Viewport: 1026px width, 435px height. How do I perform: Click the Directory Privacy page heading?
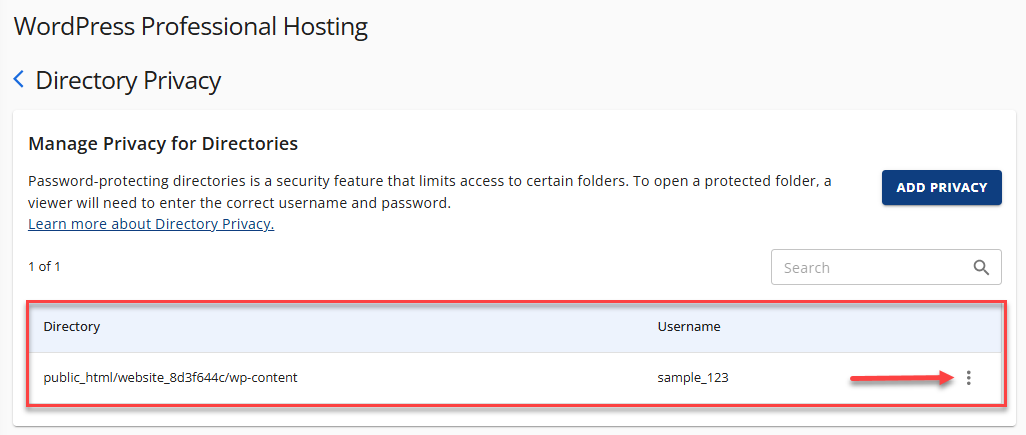(x=128, y=80)
